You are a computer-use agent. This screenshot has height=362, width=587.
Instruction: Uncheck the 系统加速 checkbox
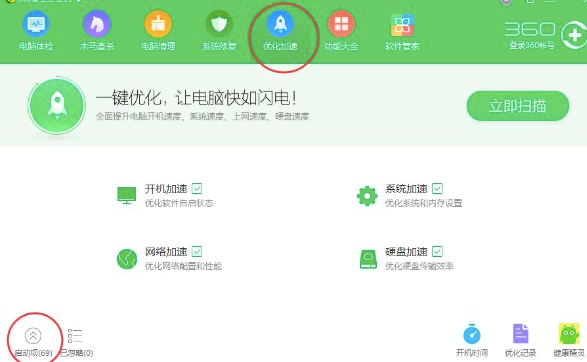click(437, 188)
